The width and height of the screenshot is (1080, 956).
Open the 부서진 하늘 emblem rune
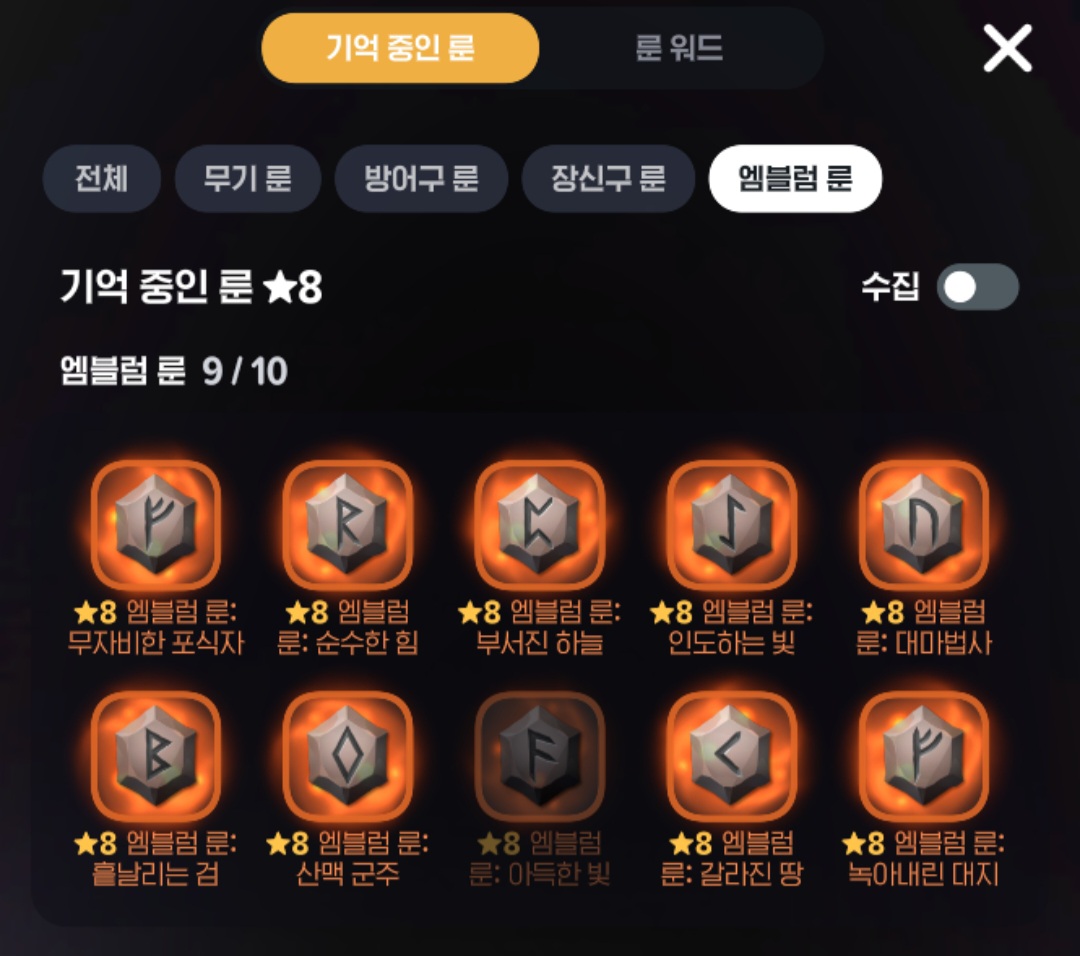pyautogui.click(x=540, y=525)
